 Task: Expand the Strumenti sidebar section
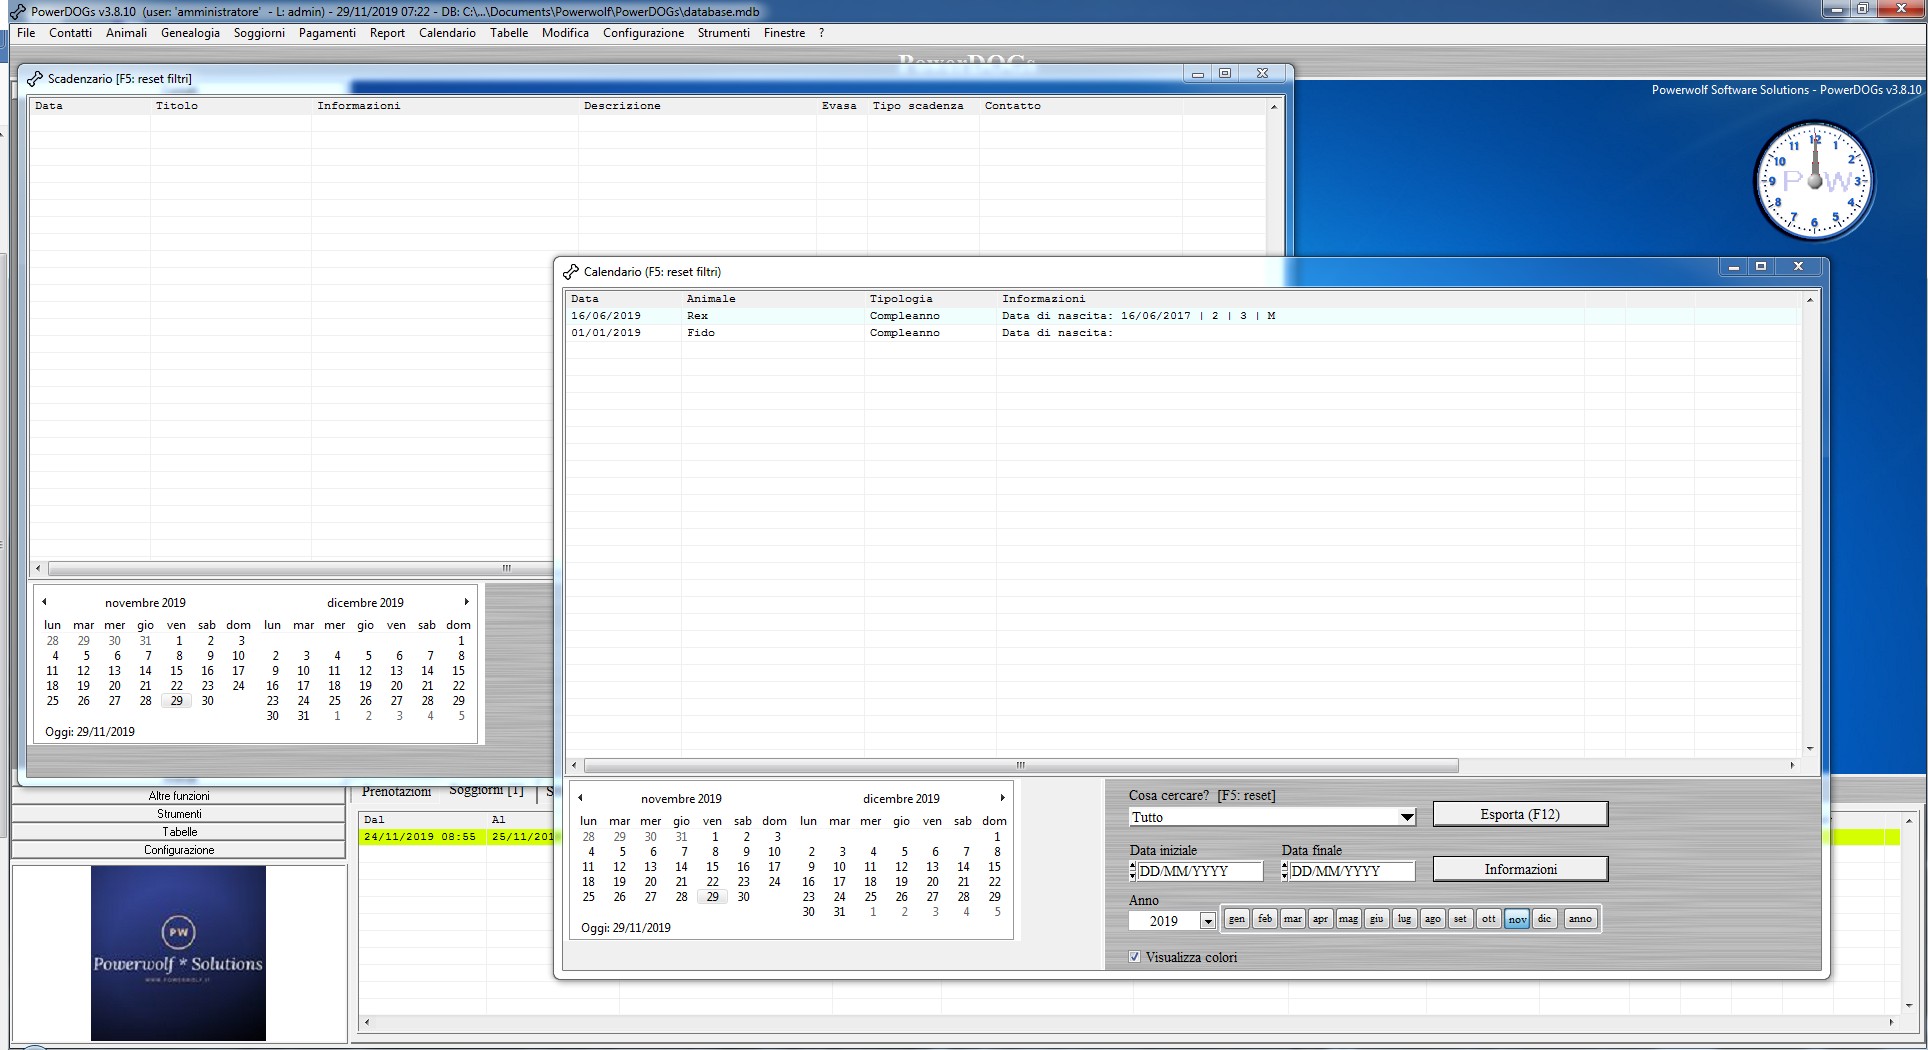179,814
